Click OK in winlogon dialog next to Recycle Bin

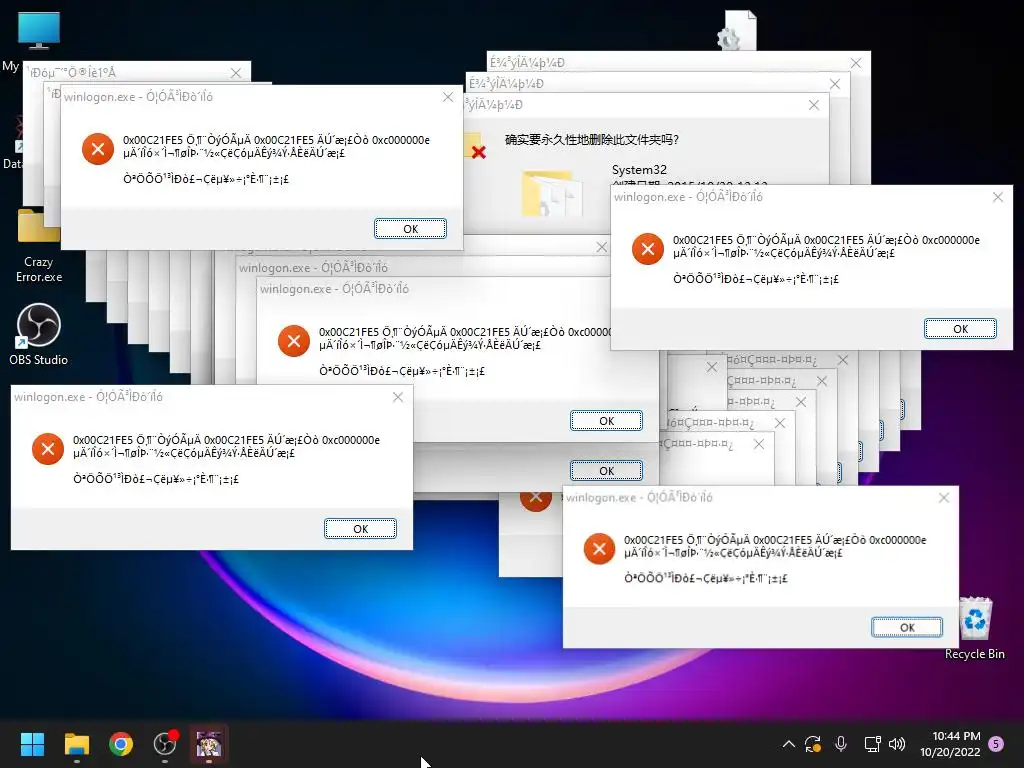tap(907, 627)
